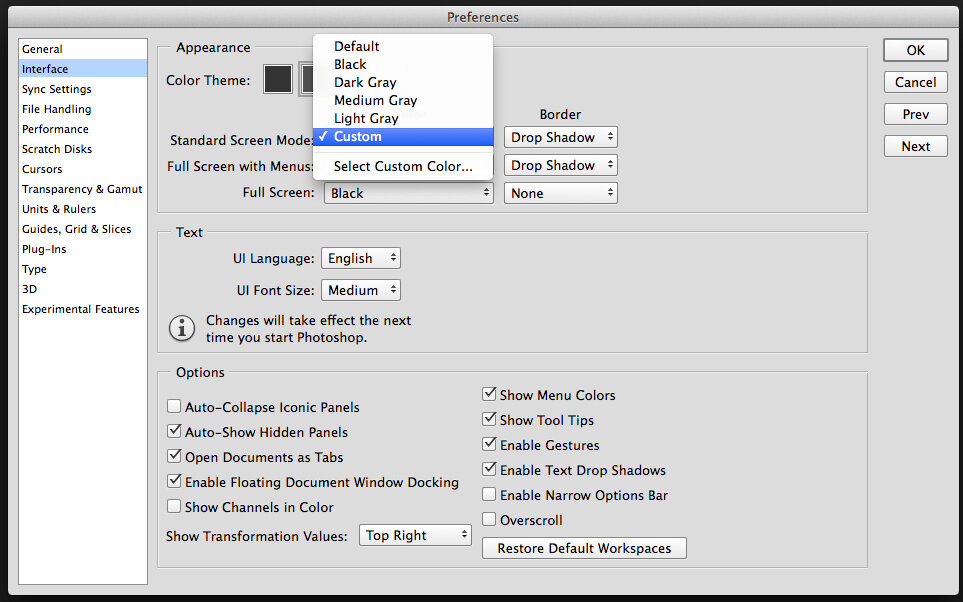
Task: Go to previous pane with Prev
Action: tap(916, 114)
